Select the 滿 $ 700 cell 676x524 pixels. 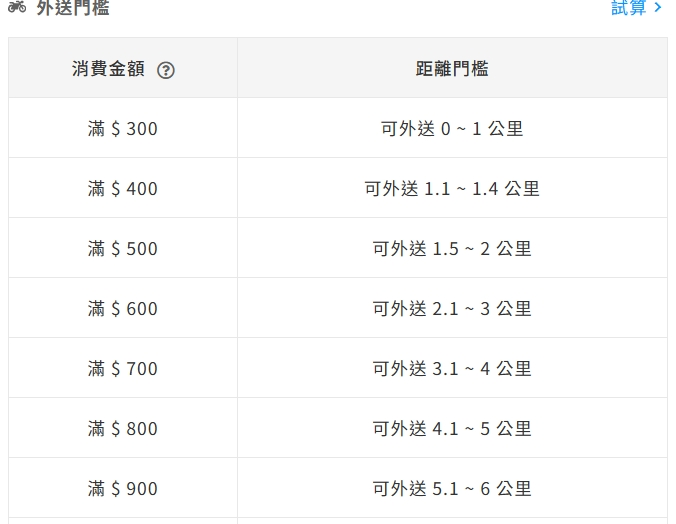click(123, 367)
